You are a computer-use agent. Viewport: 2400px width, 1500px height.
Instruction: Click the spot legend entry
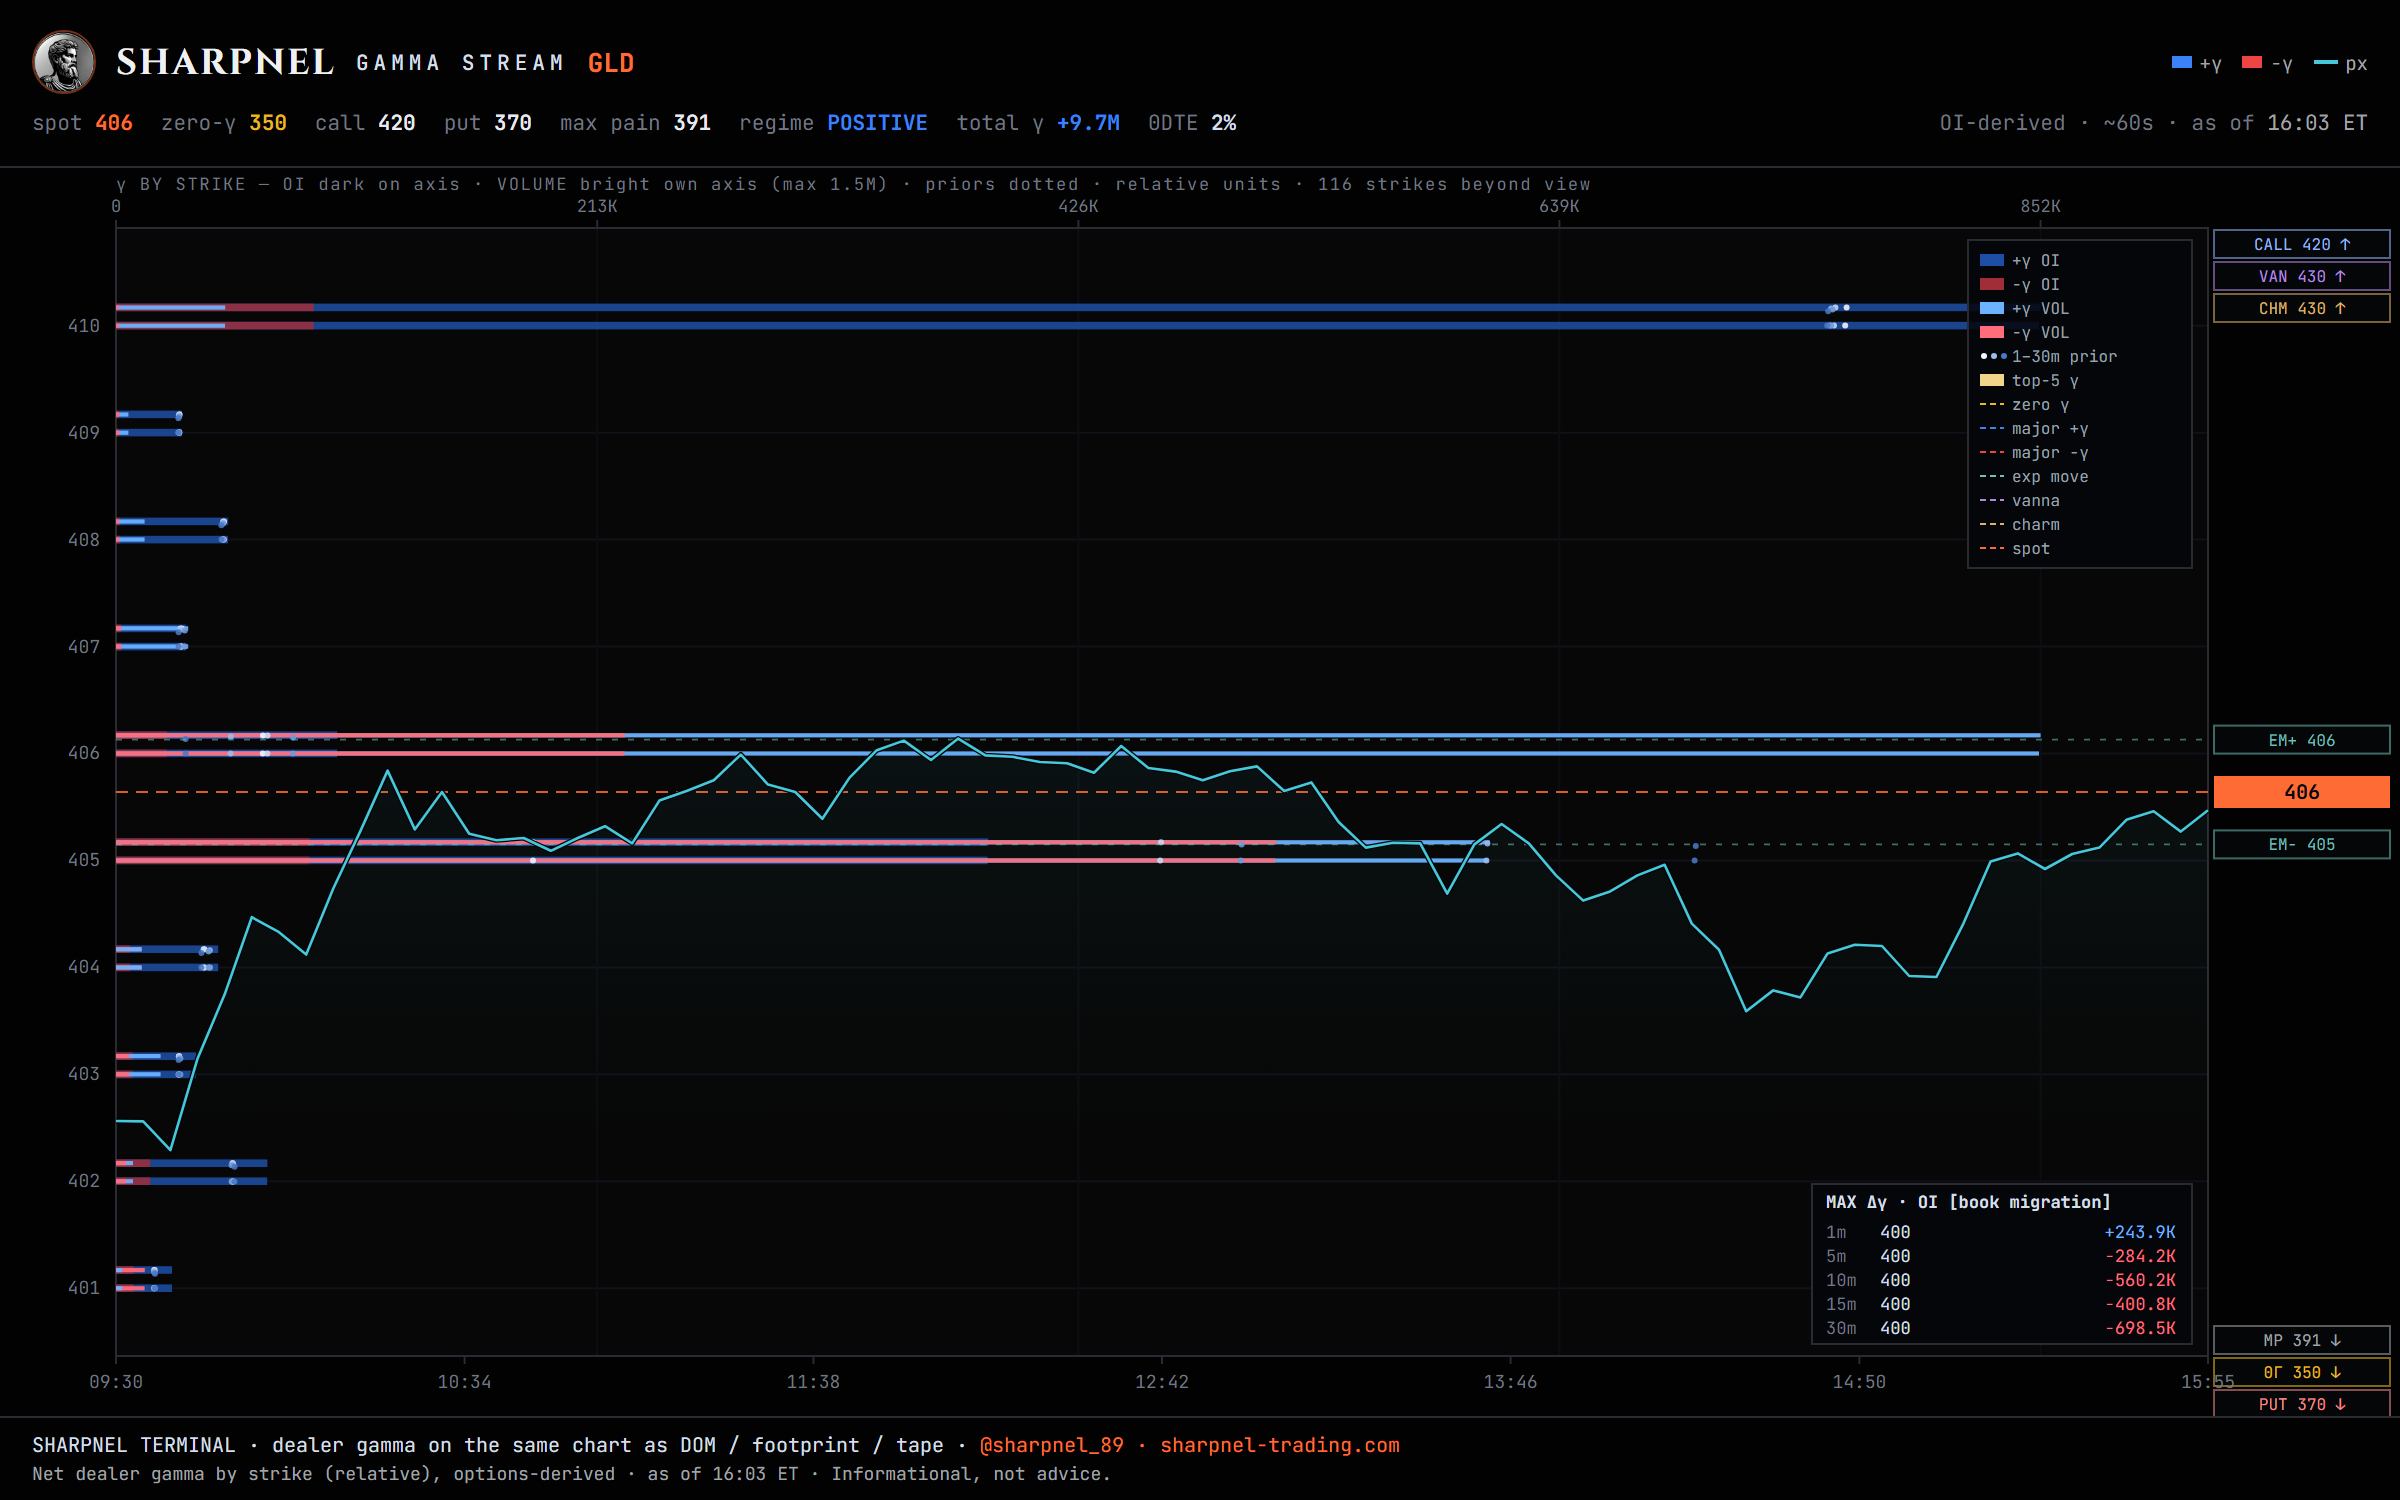2014,548
